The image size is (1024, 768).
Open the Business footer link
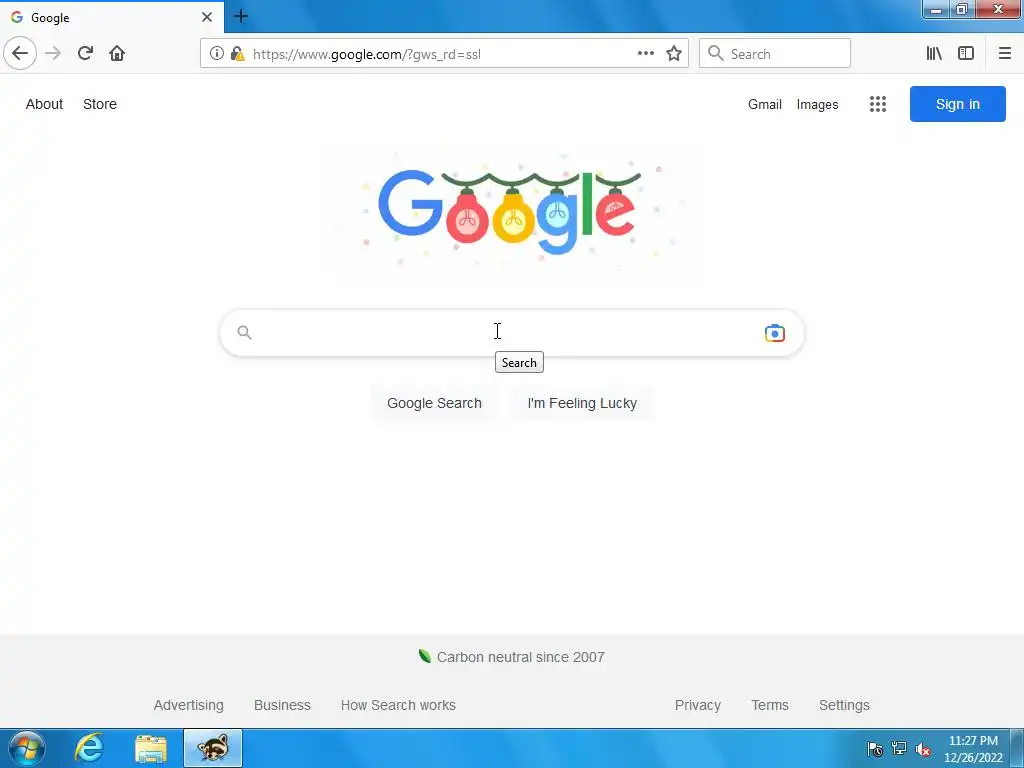pos(282,705)
